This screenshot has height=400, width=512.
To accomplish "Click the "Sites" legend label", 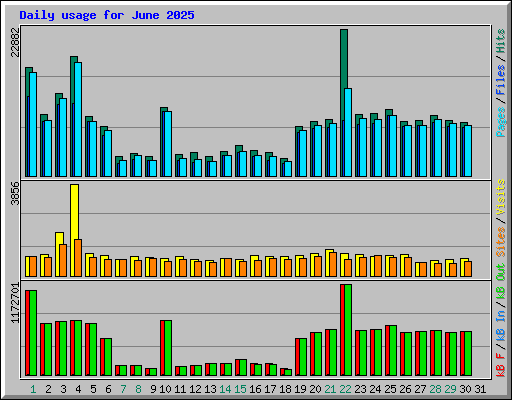I will 501,242.
